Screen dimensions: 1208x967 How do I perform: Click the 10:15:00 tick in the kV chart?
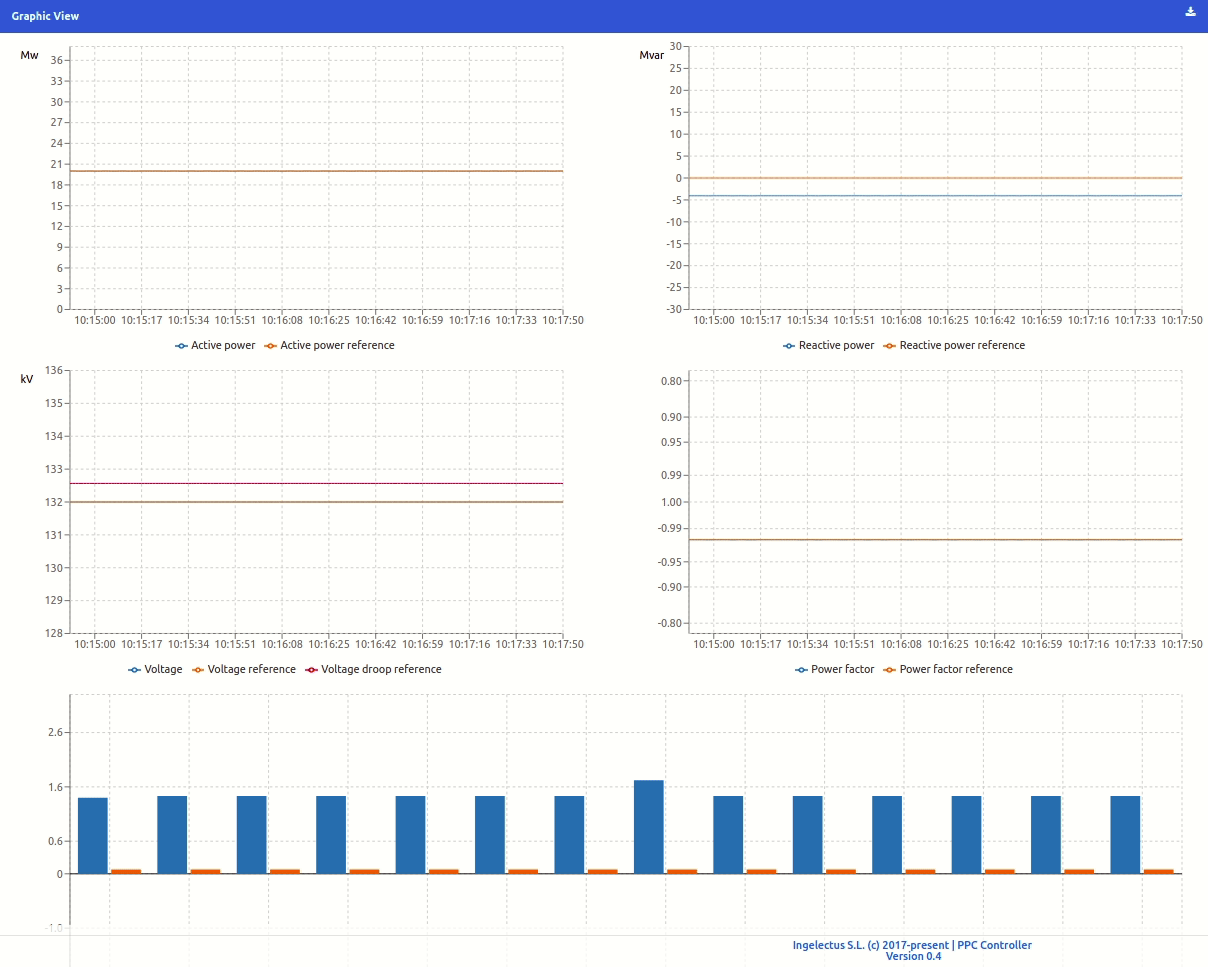95,645
